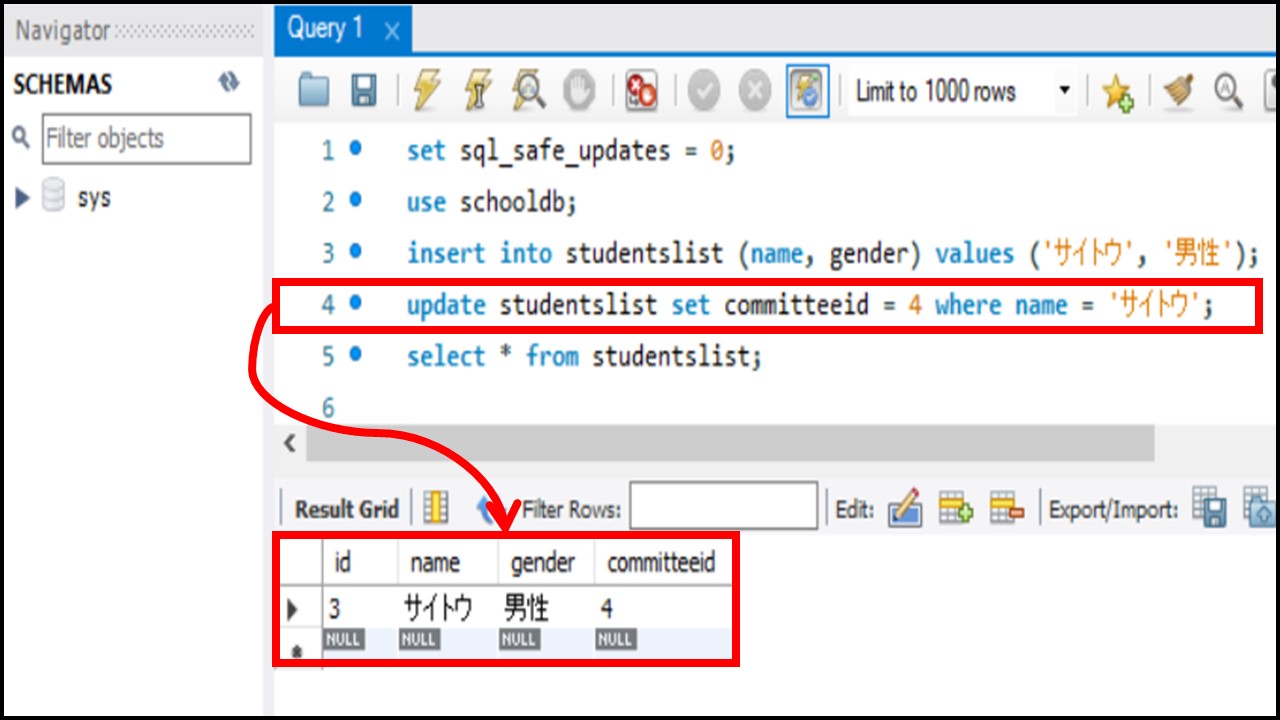Delete selected rows icon
This screenshot has width=1280, height=720.
[x=1007, y=508]
